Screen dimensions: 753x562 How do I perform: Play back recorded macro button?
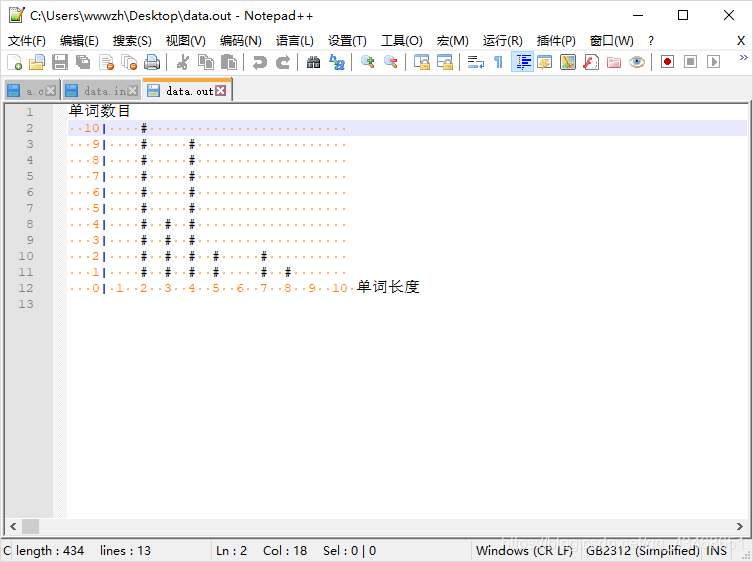tap(714, 62)
